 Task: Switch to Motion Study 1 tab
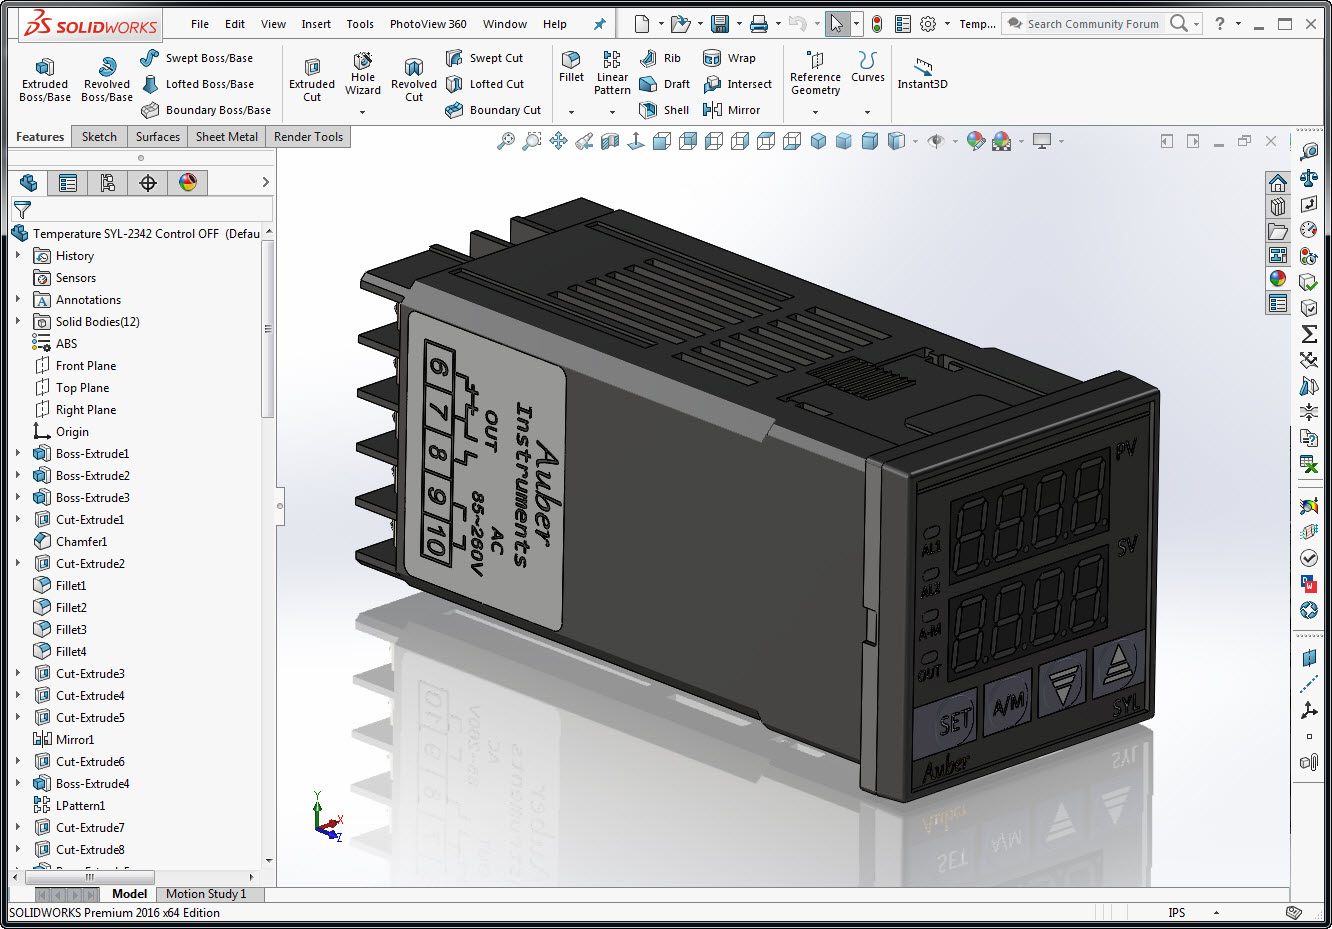click(205, 894)
